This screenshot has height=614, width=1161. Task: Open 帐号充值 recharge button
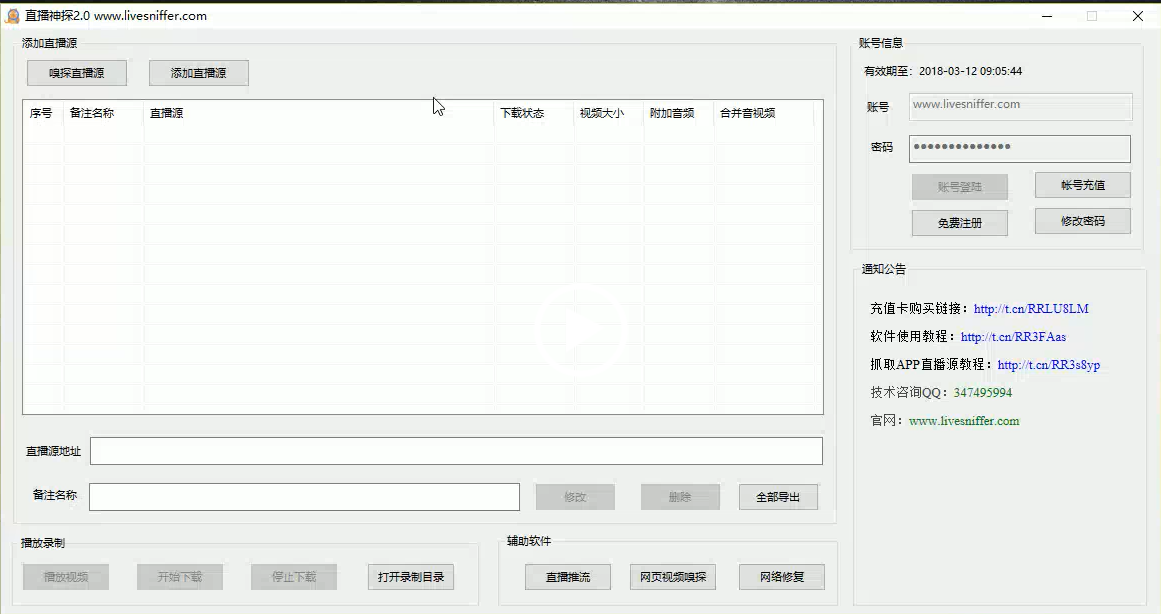point(1083,185)
